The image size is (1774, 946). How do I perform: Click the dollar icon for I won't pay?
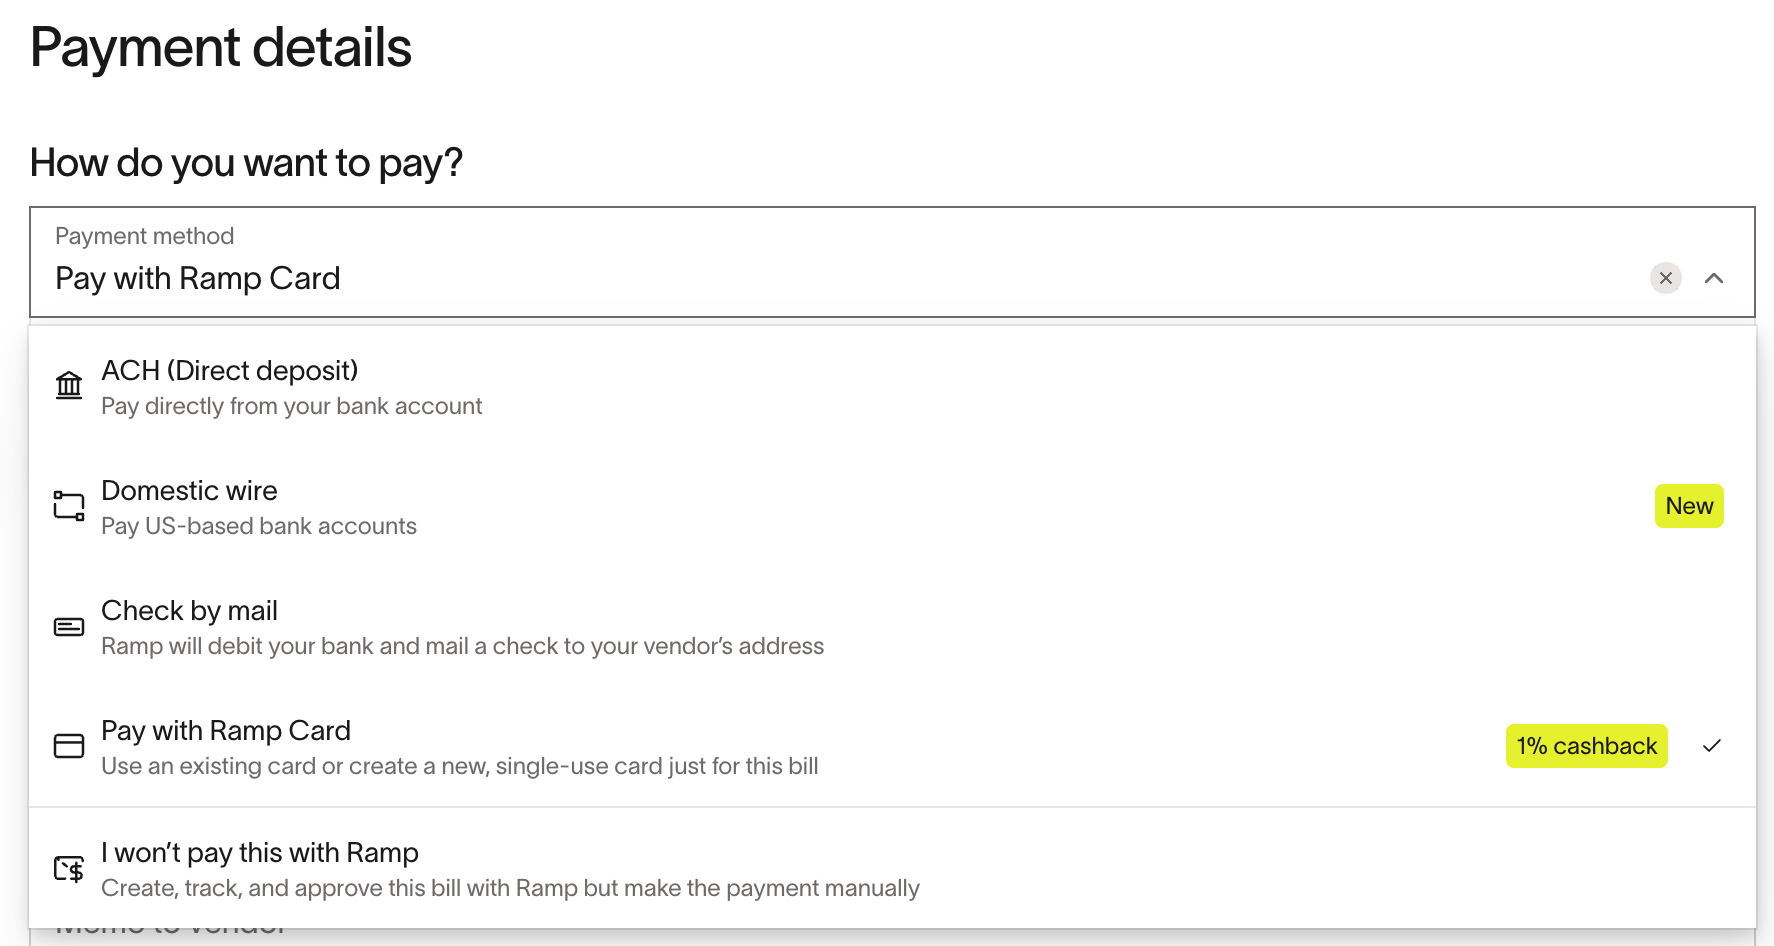tap(69, 869)
